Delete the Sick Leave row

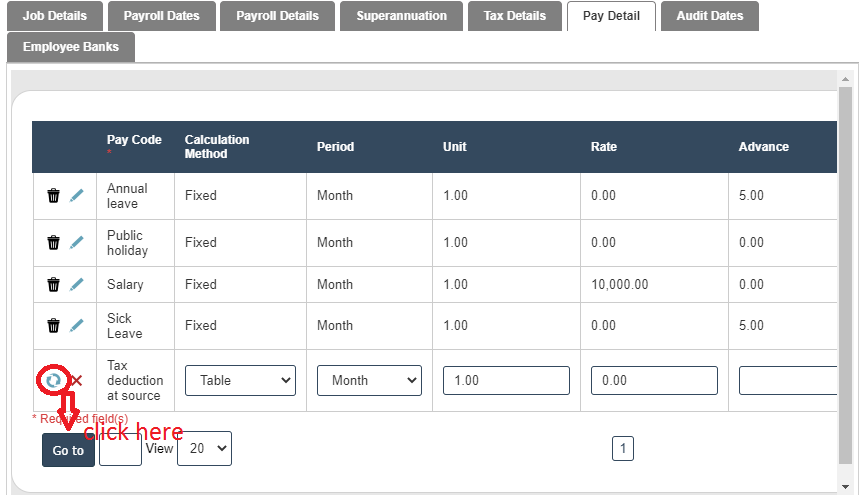[x=54, y=326]
